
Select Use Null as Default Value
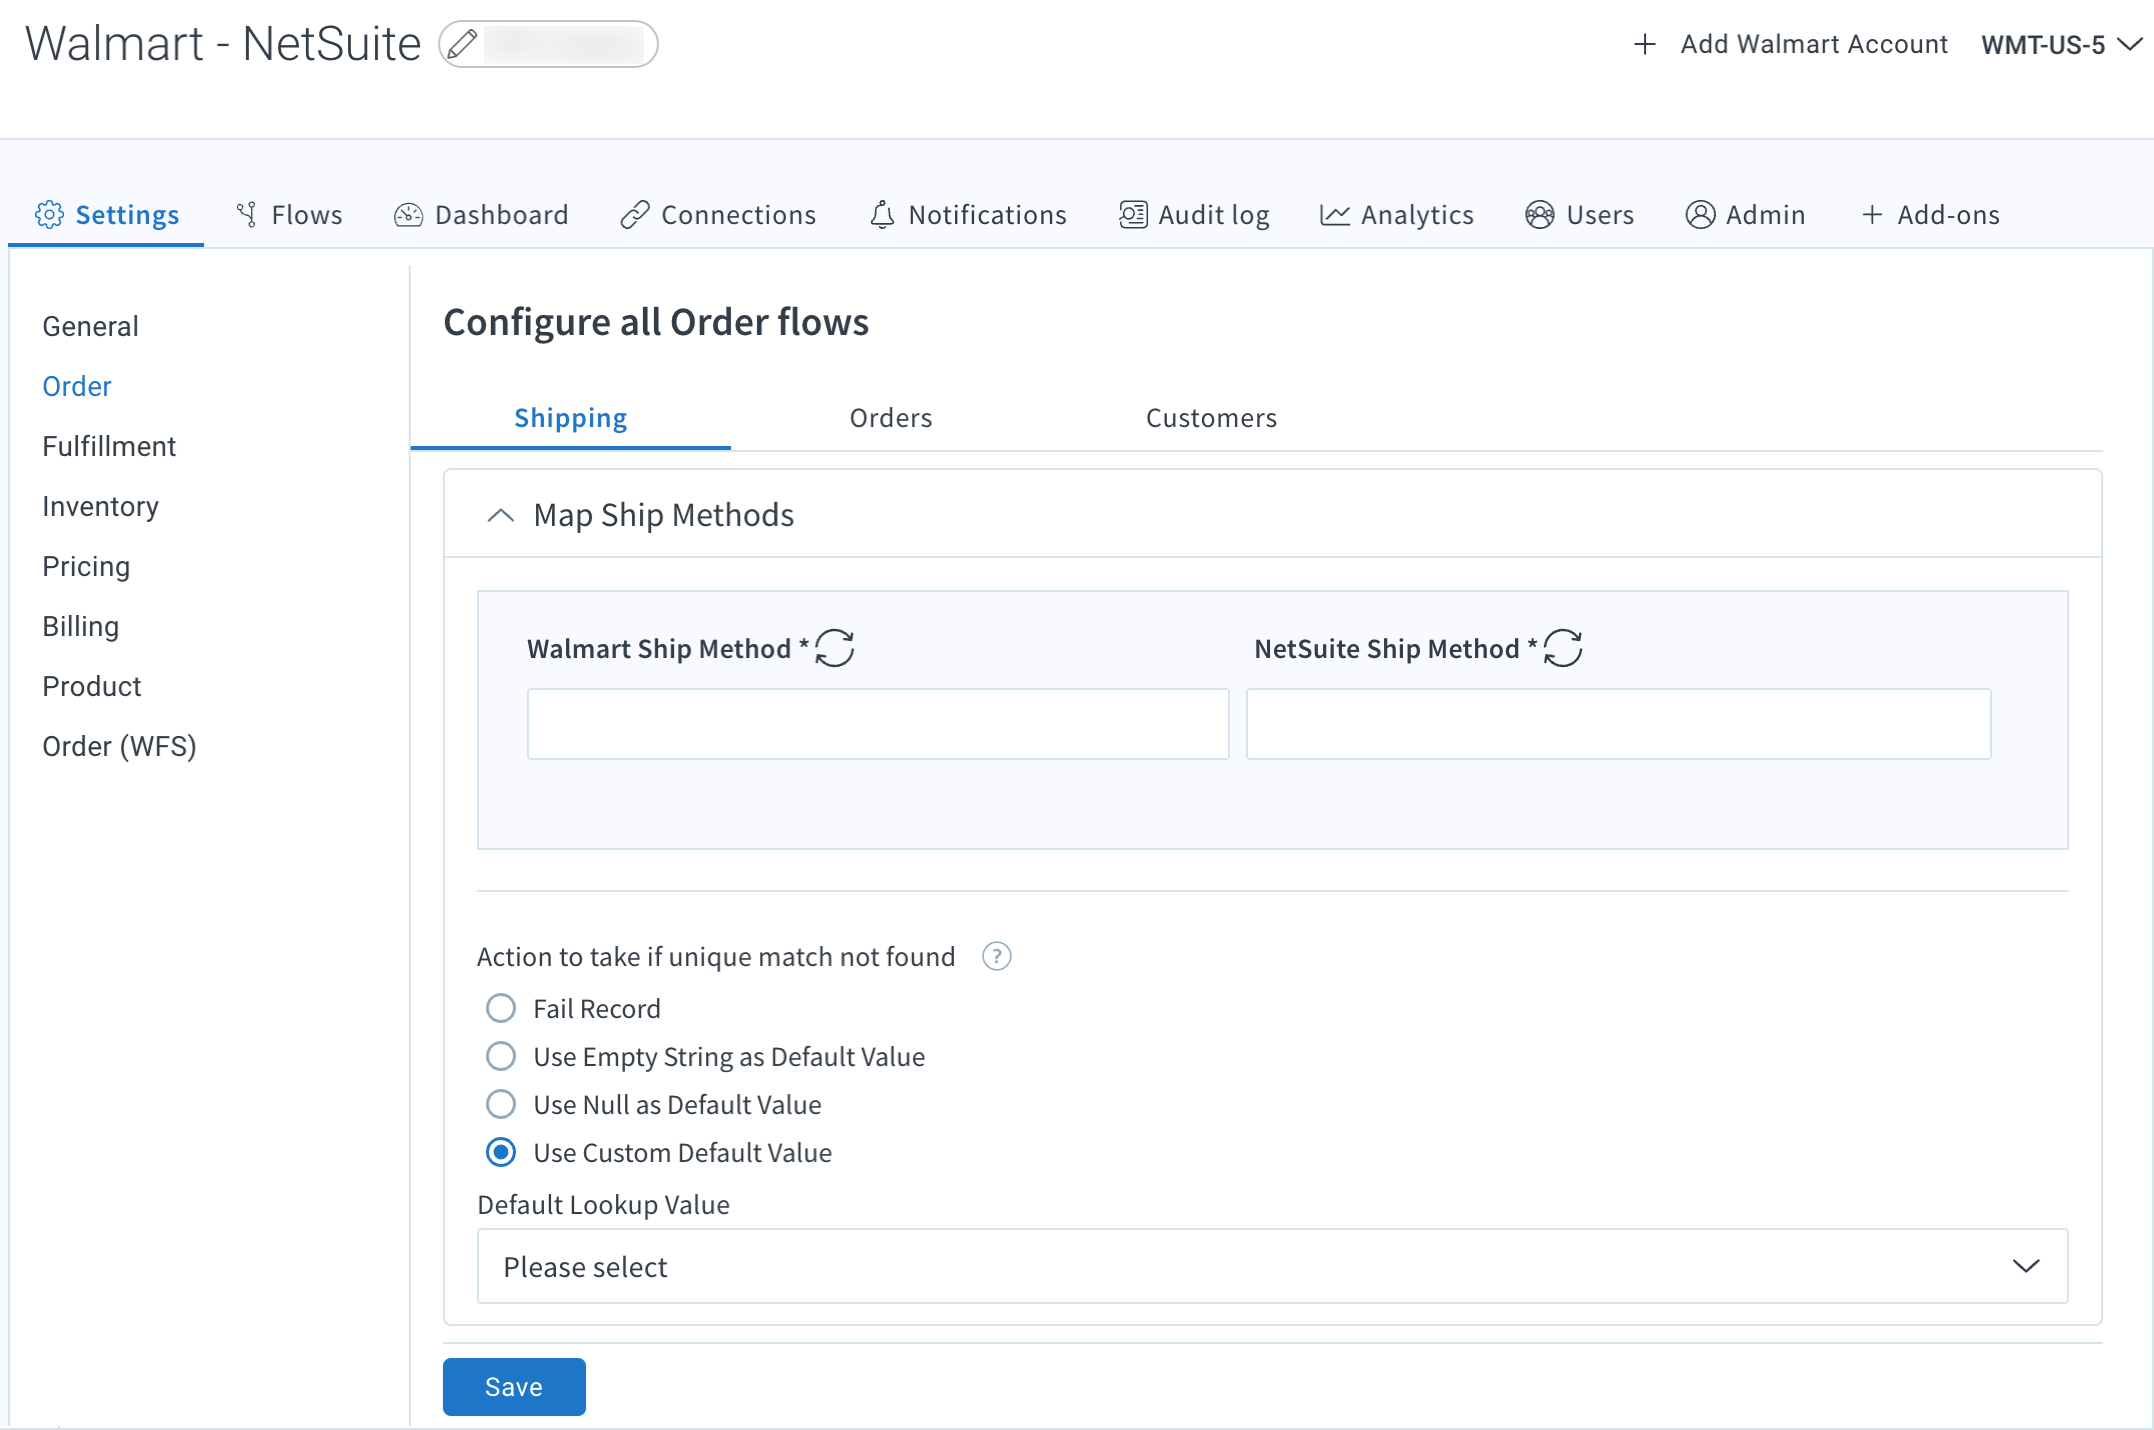click(501, 1104)
